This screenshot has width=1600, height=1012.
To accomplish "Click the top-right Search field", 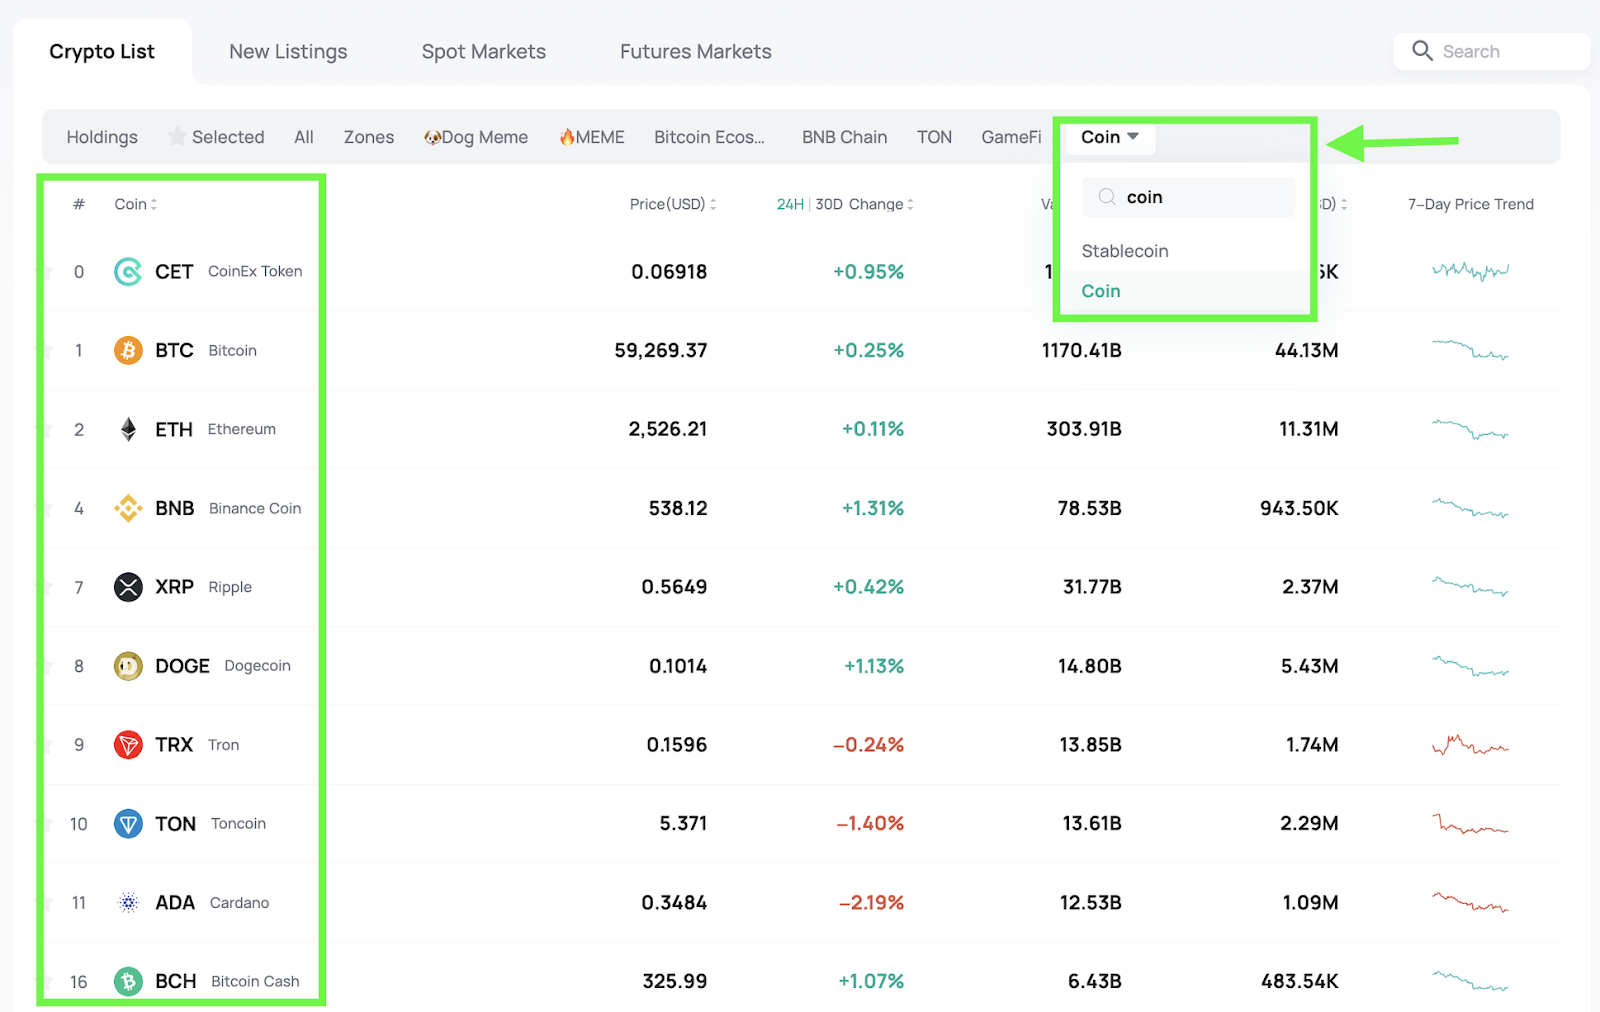I will click(1491, 51).
